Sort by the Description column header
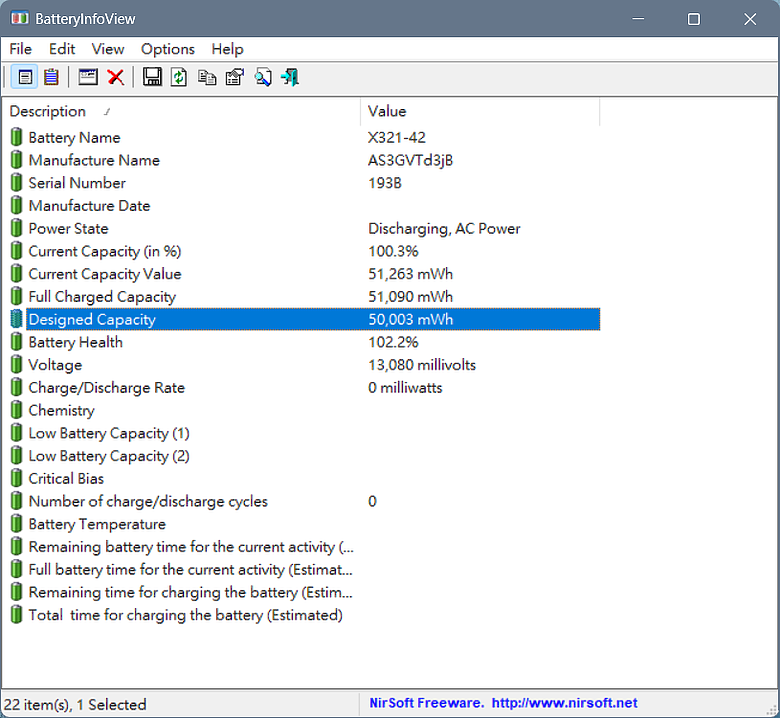 point(181,111)
